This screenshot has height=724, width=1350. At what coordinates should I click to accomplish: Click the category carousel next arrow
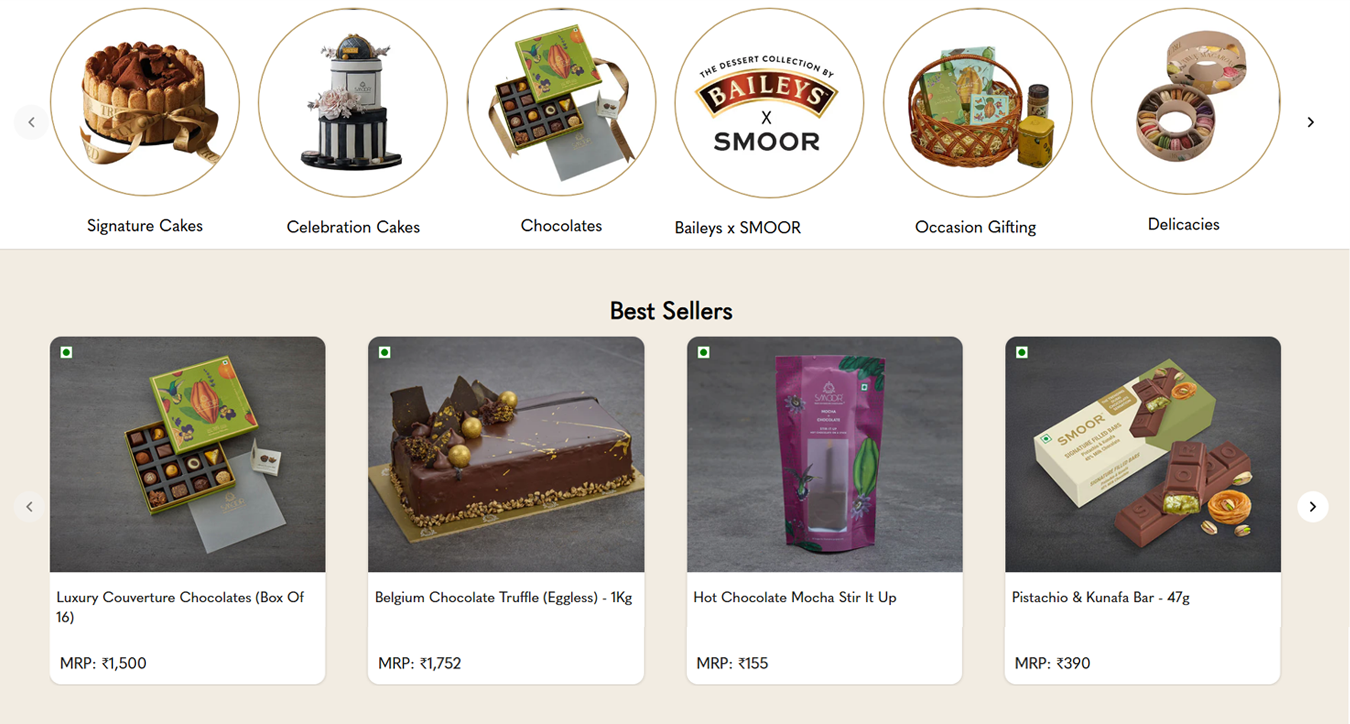1310,122
